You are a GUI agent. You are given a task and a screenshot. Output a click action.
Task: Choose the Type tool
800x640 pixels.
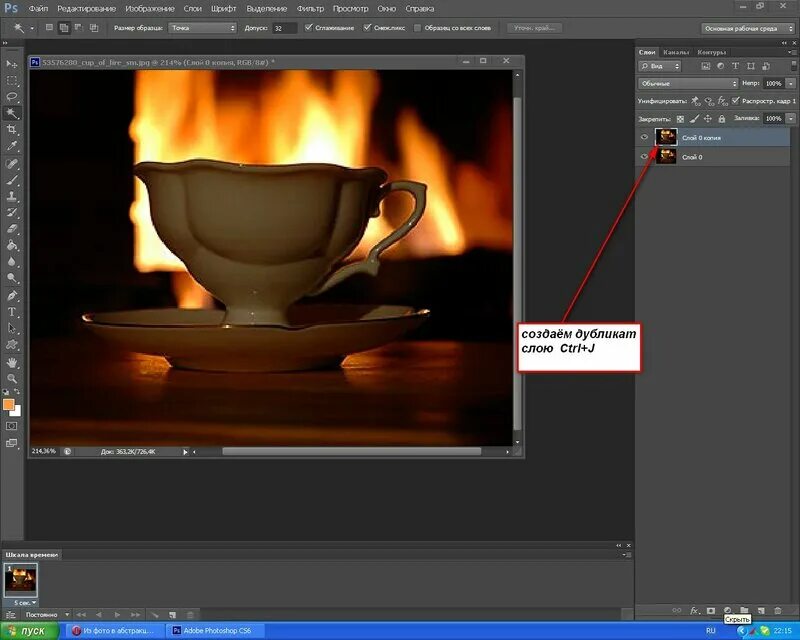(x=12, y=312)
